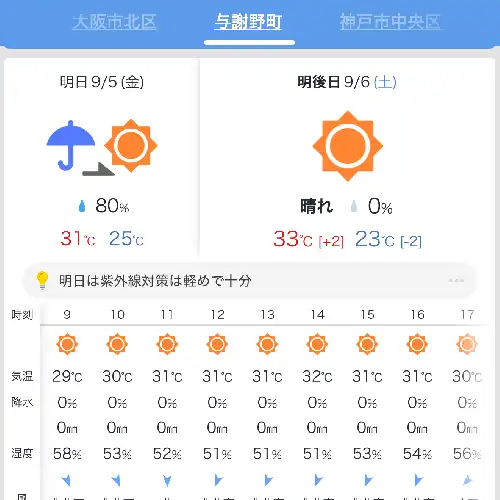500x500 pixels.
Task: Tap the gray weather transition arrow icon
Action: [x=99, y=169]
